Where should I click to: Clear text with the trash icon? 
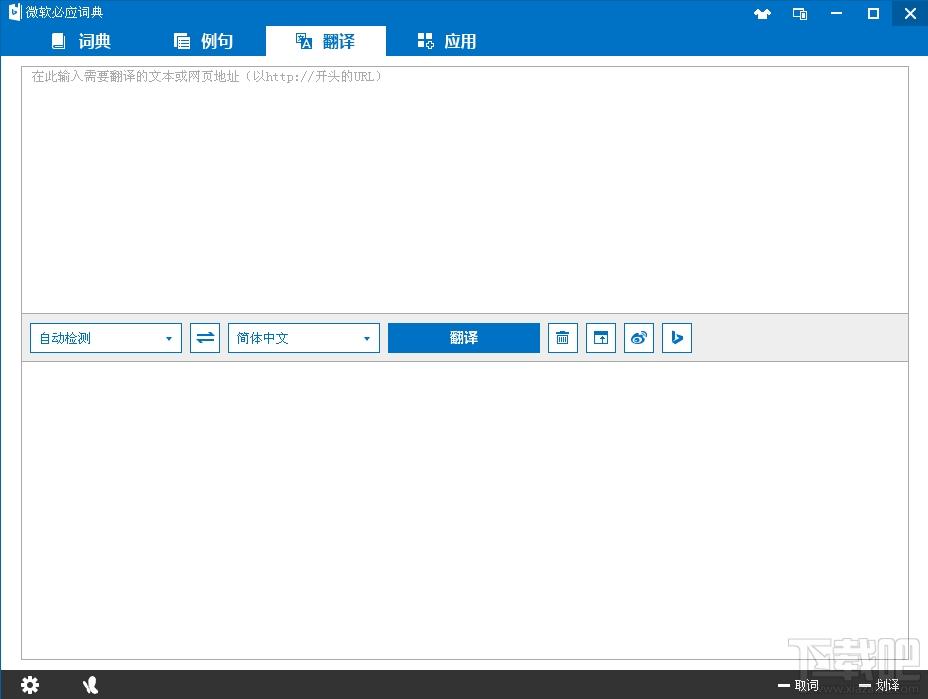coord(563,338)
